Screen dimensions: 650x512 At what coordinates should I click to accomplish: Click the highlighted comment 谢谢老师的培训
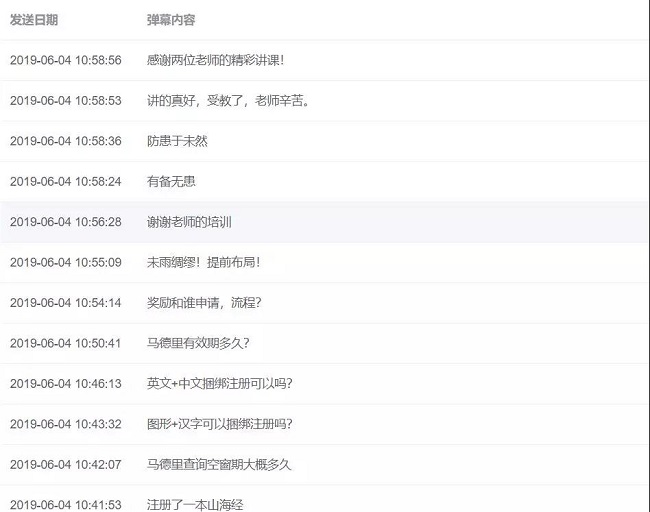coord(190,222)
